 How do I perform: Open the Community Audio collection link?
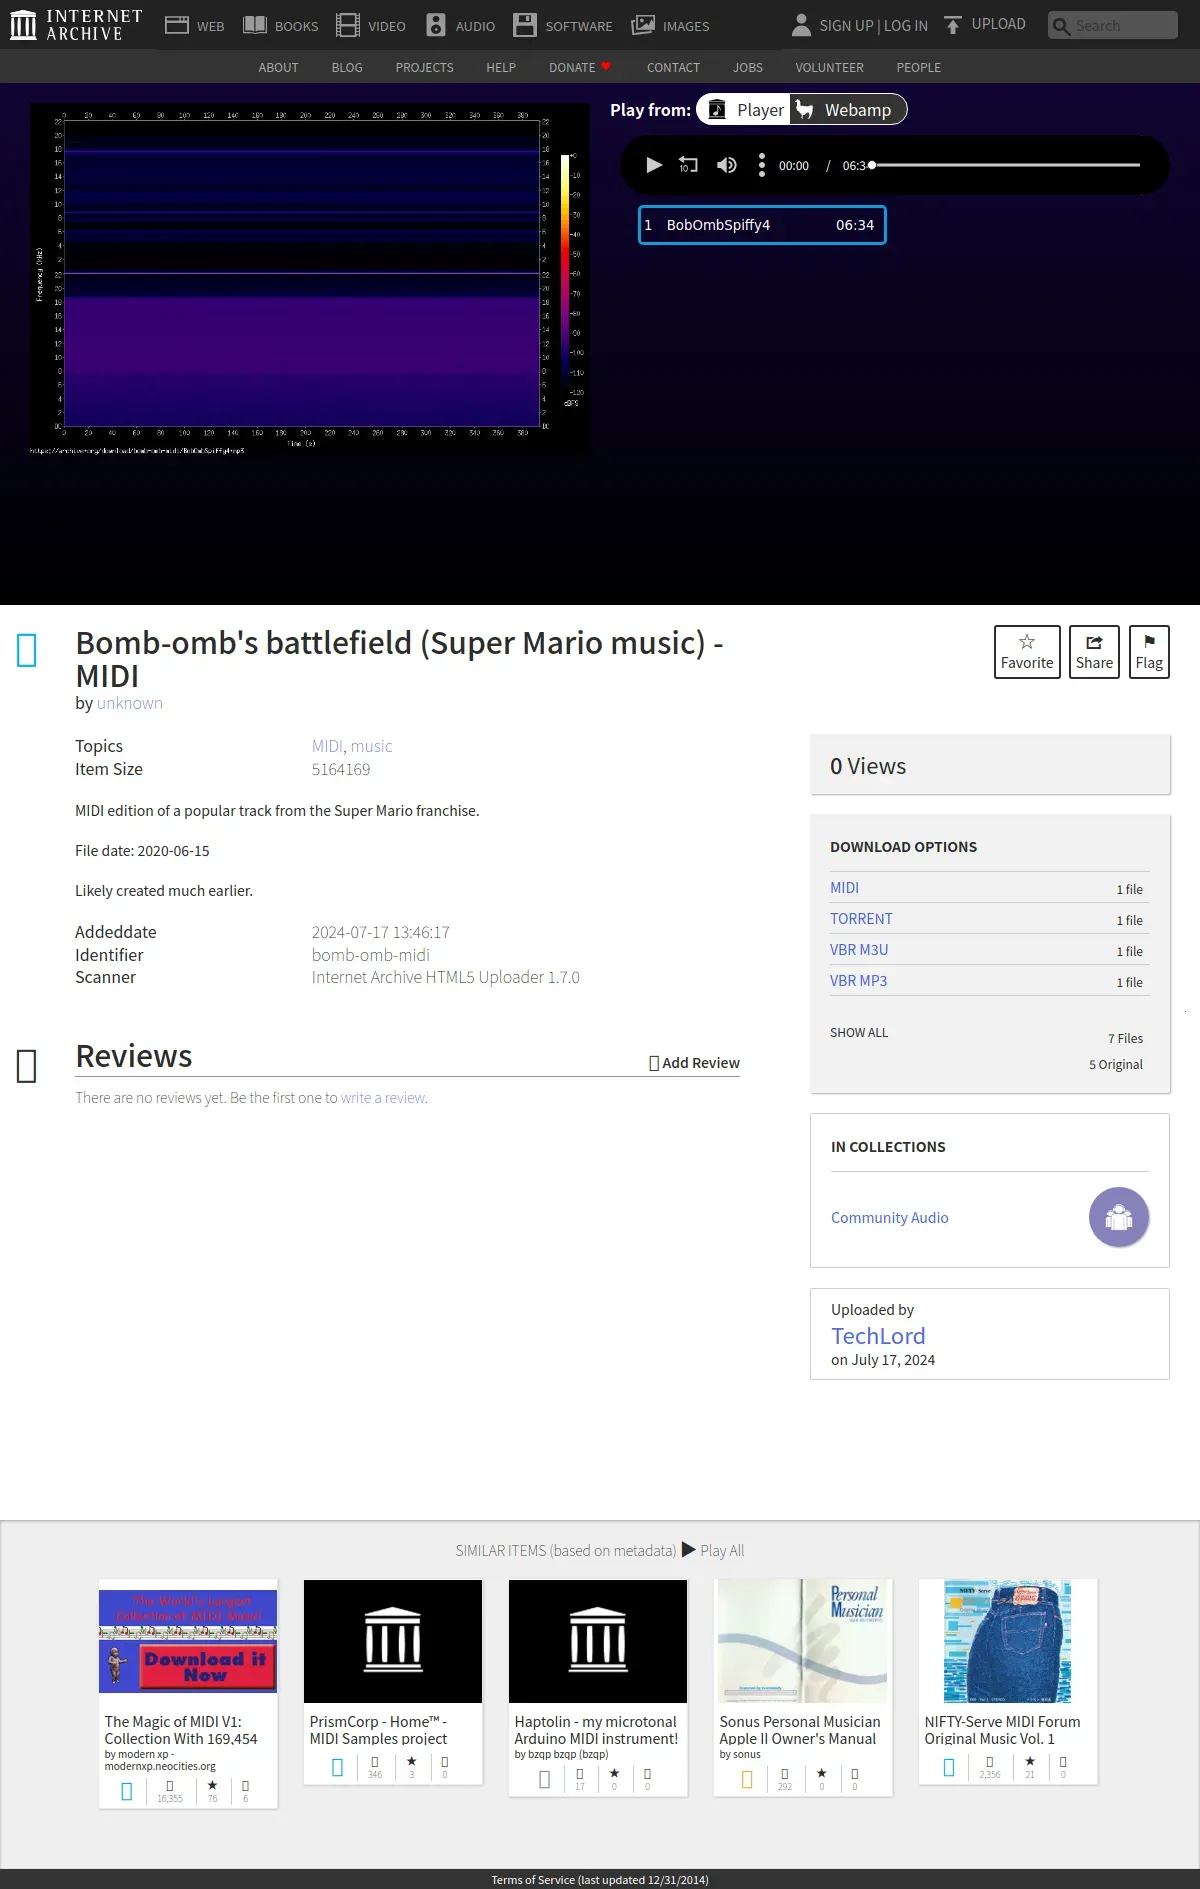[889, 1218]
